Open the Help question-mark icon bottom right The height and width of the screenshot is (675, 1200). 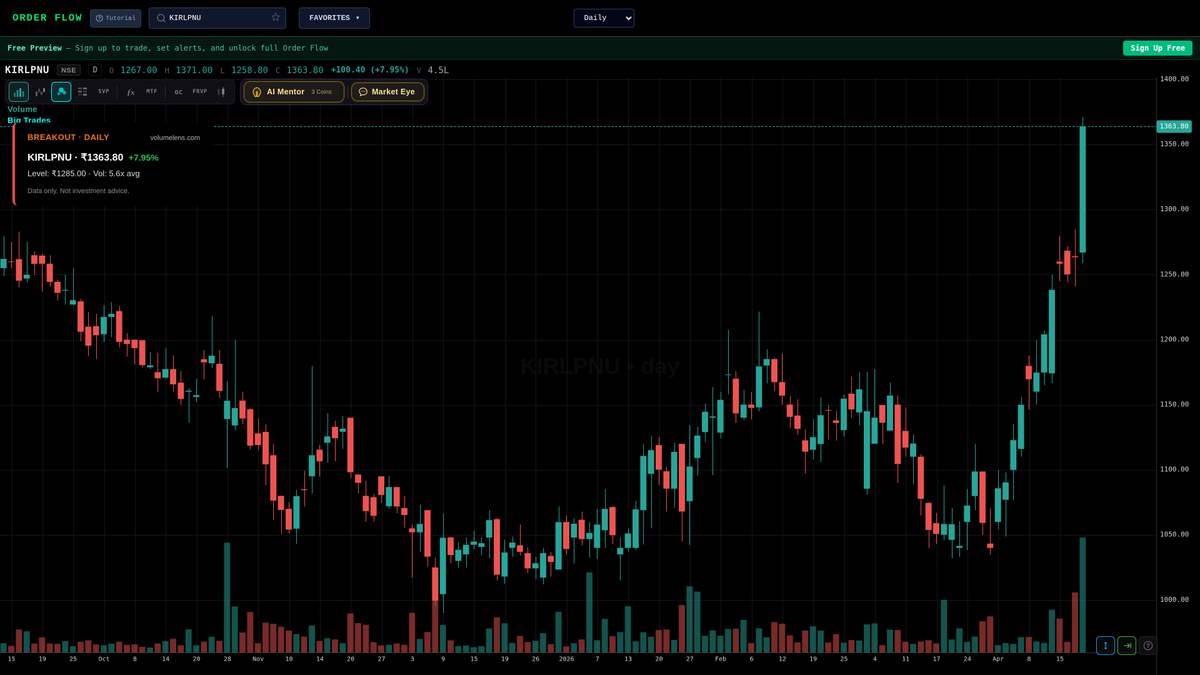click(1148, 645)
